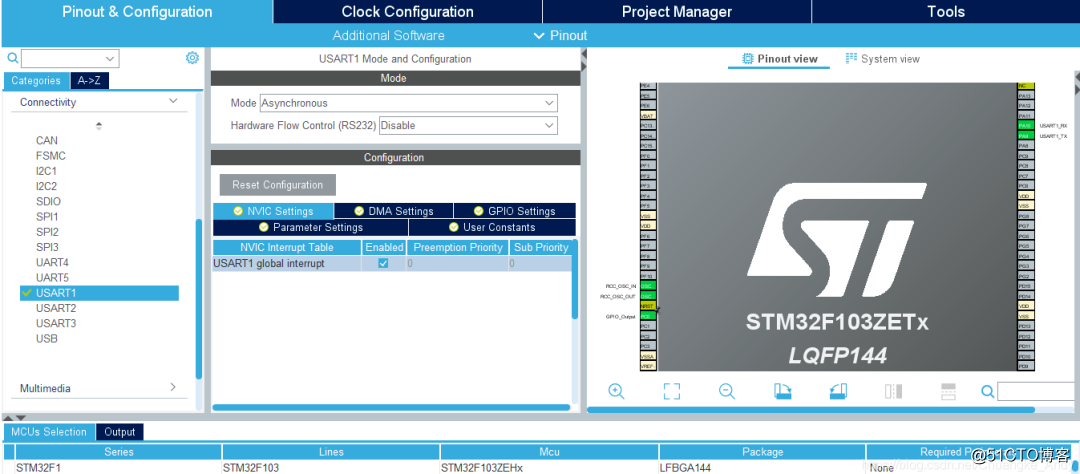
Task: Zoom in on the chip pinout
Action: [x=616, y=391]
